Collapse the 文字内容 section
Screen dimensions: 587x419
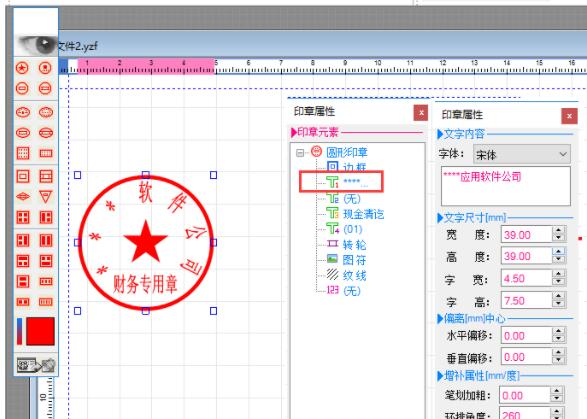point(440,134)
